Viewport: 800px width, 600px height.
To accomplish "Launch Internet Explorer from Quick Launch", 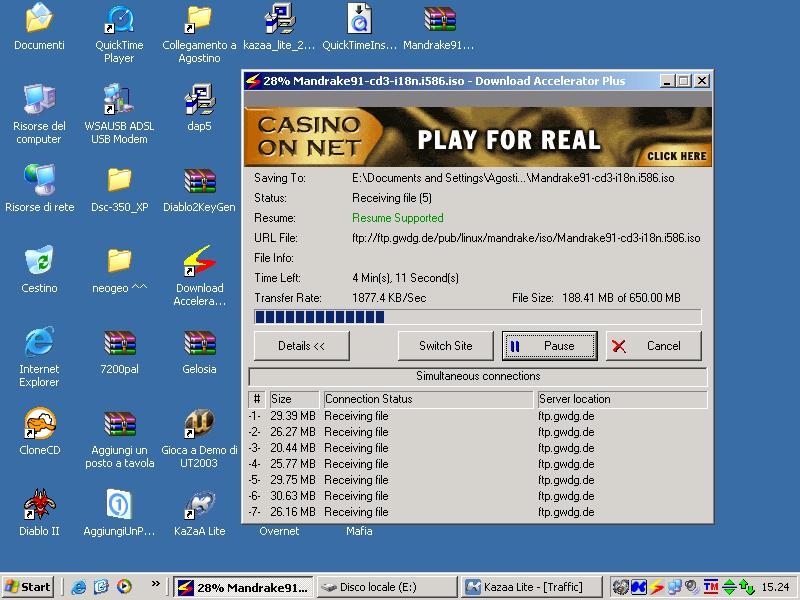I will [x=78, y=587].
